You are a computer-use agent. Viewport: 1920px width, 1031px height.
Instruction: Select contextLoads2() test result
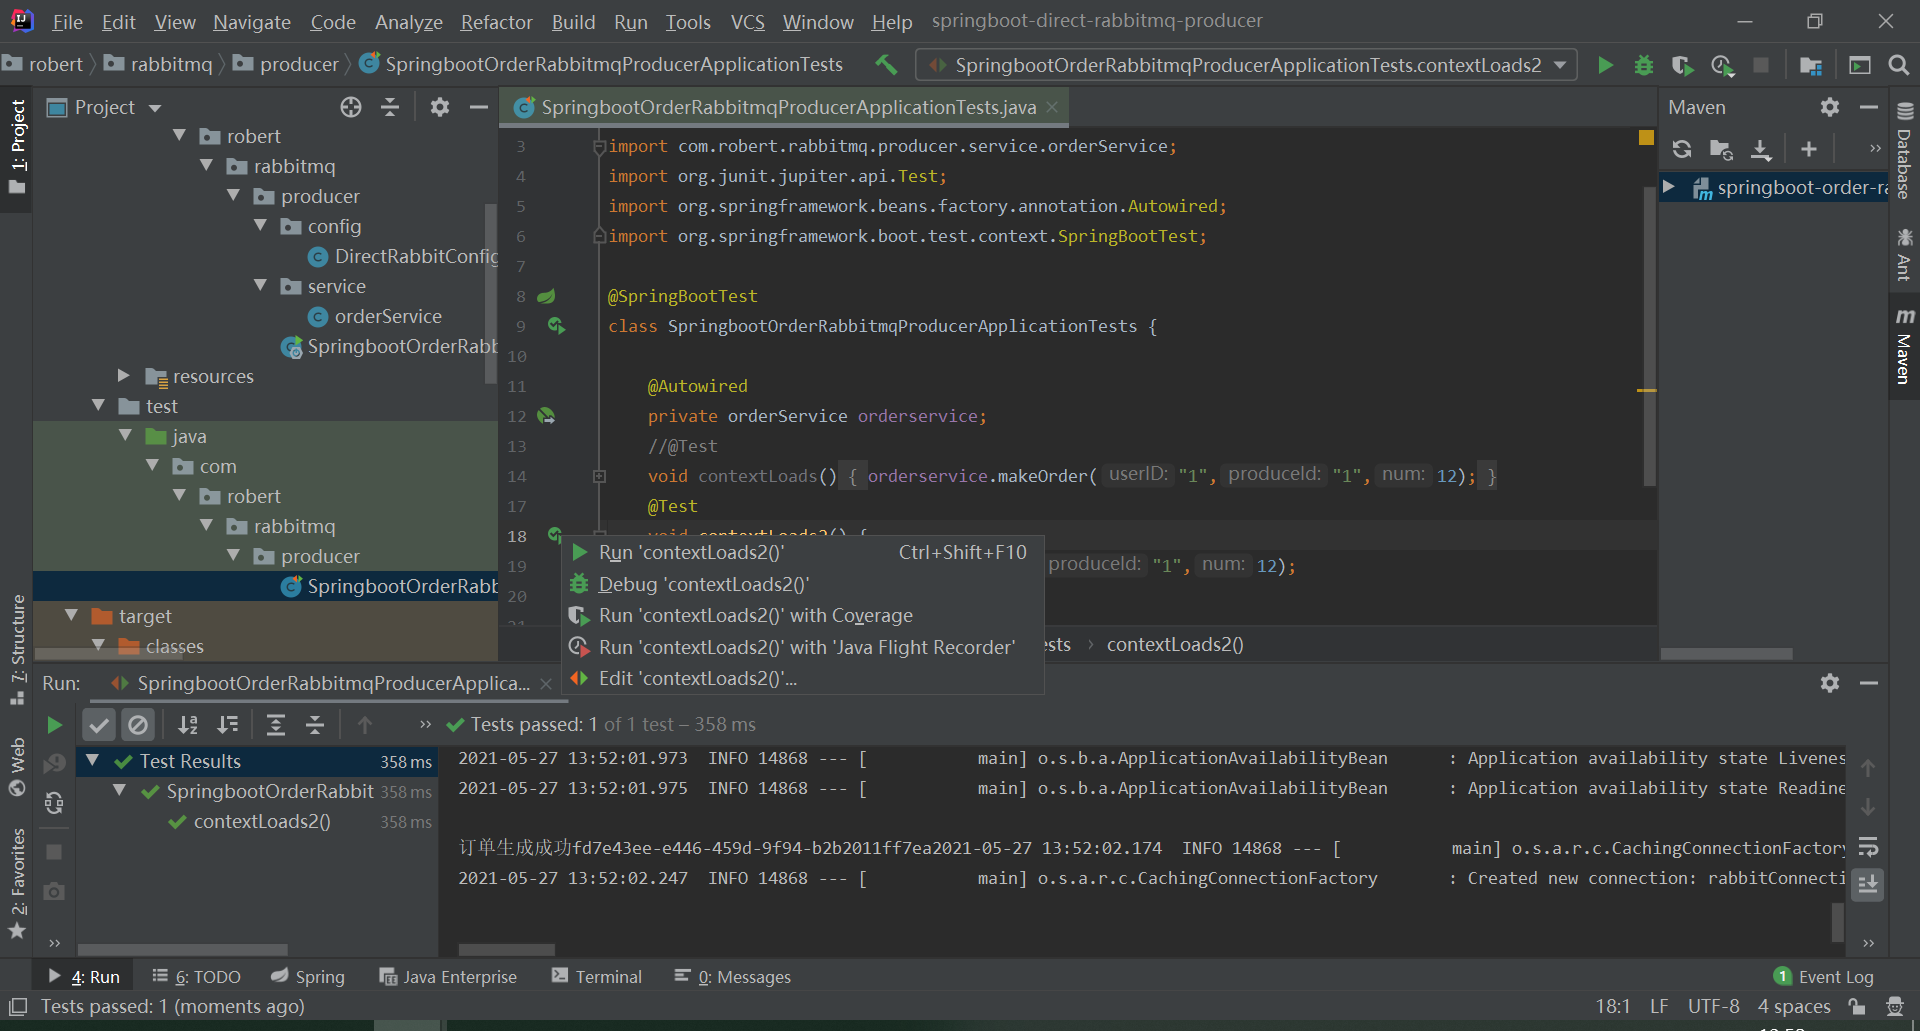(x=262, y=821)
